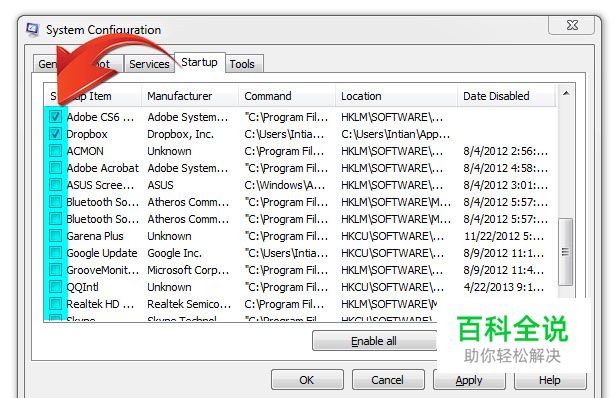The width and height of the screenshot is (616, 398).
Task: Sort by Location column header
Action: (x=396, y=96)
